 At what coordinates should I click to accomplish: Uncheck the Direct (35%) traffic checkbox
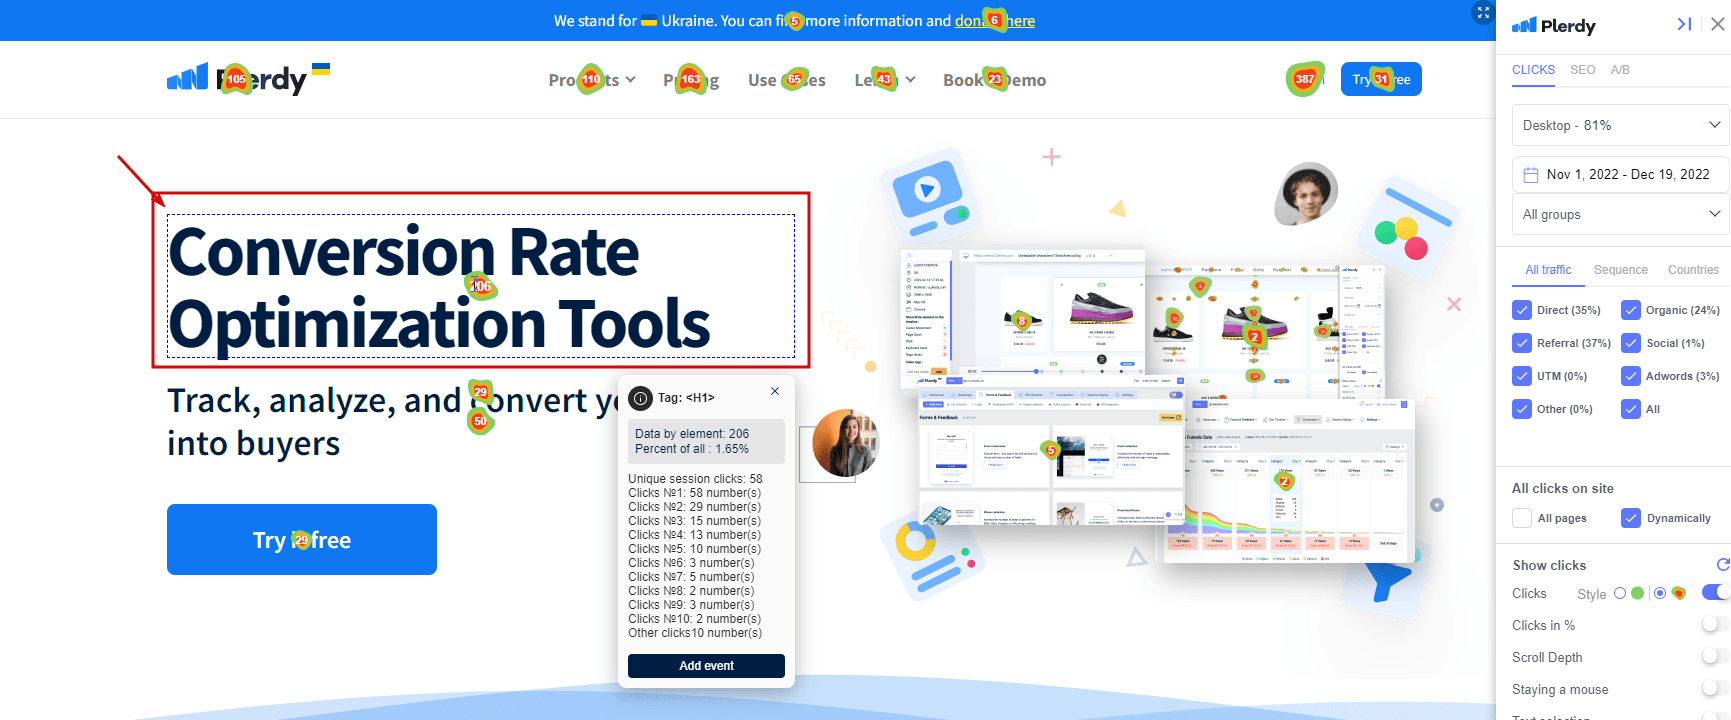point(1522,310)
